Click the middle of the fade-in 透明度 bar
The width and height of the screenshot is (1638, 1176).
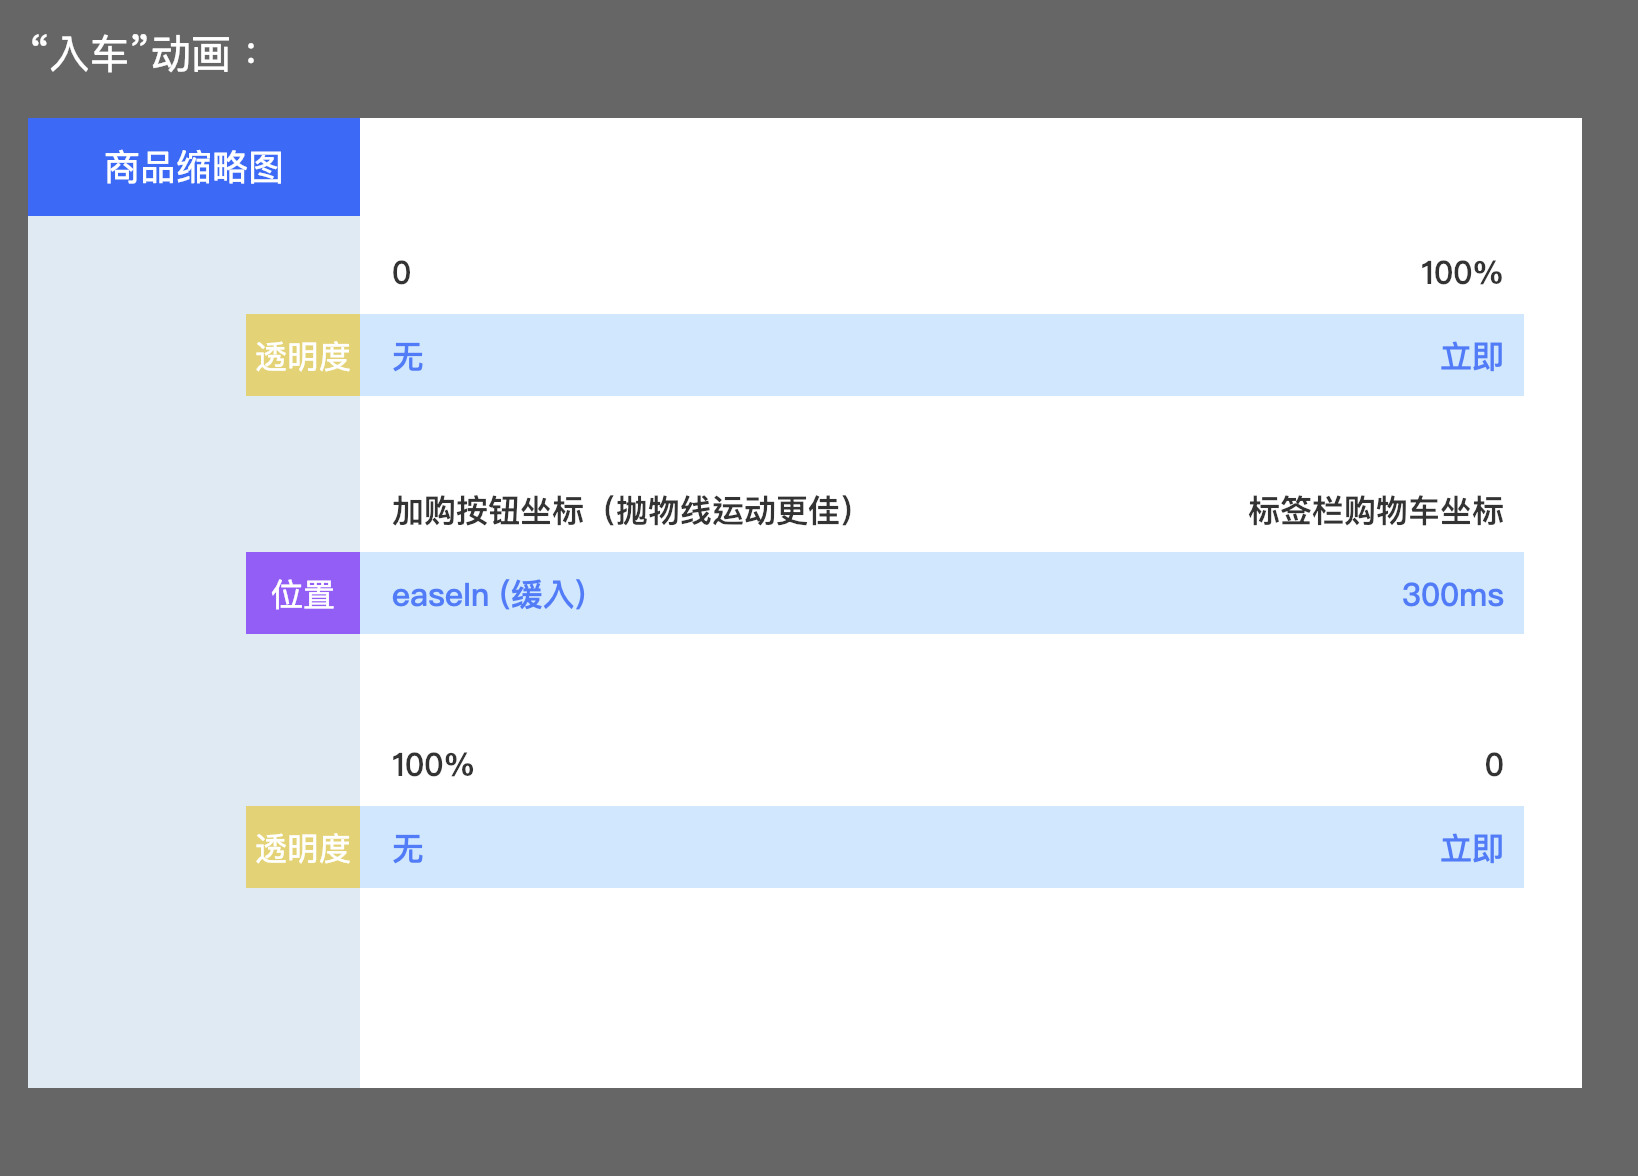tap(941, 356)
